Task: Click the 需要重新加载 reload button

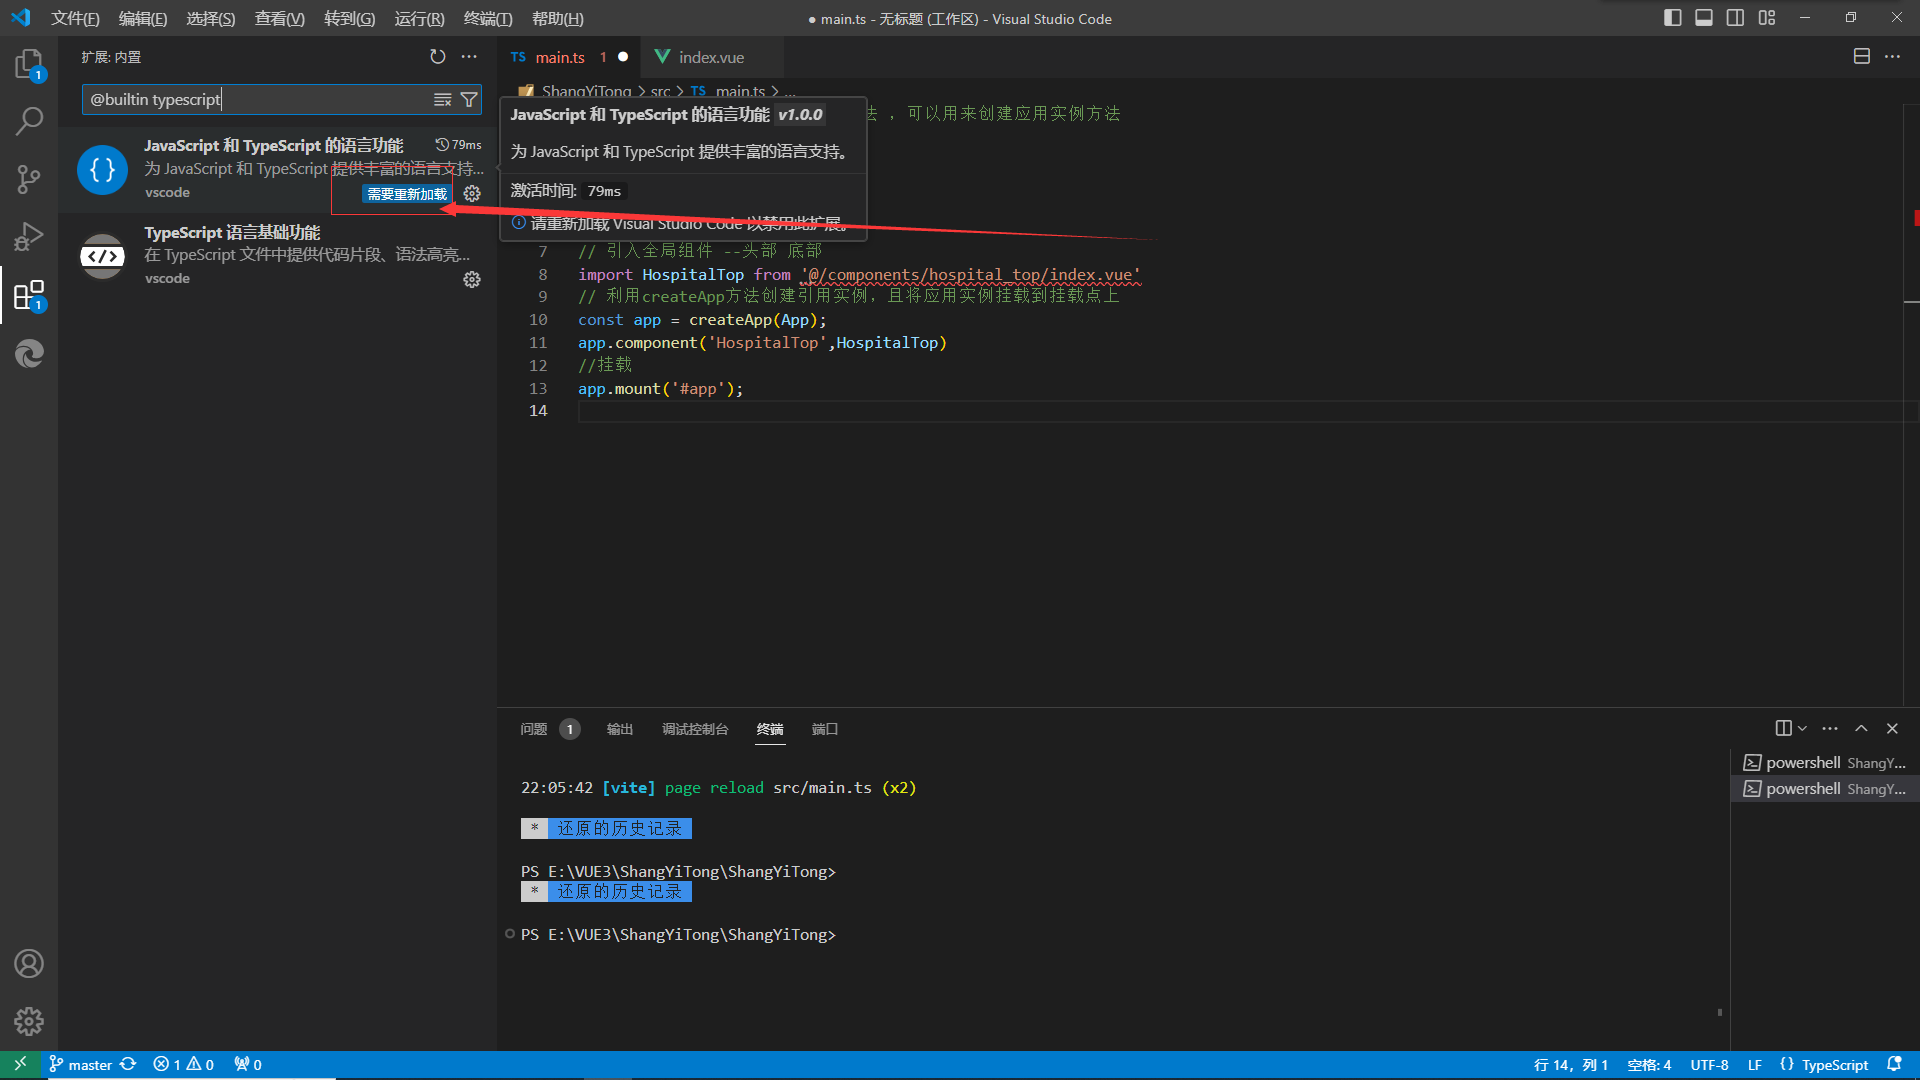Action: pyautogui.click(x=406, y=194)
